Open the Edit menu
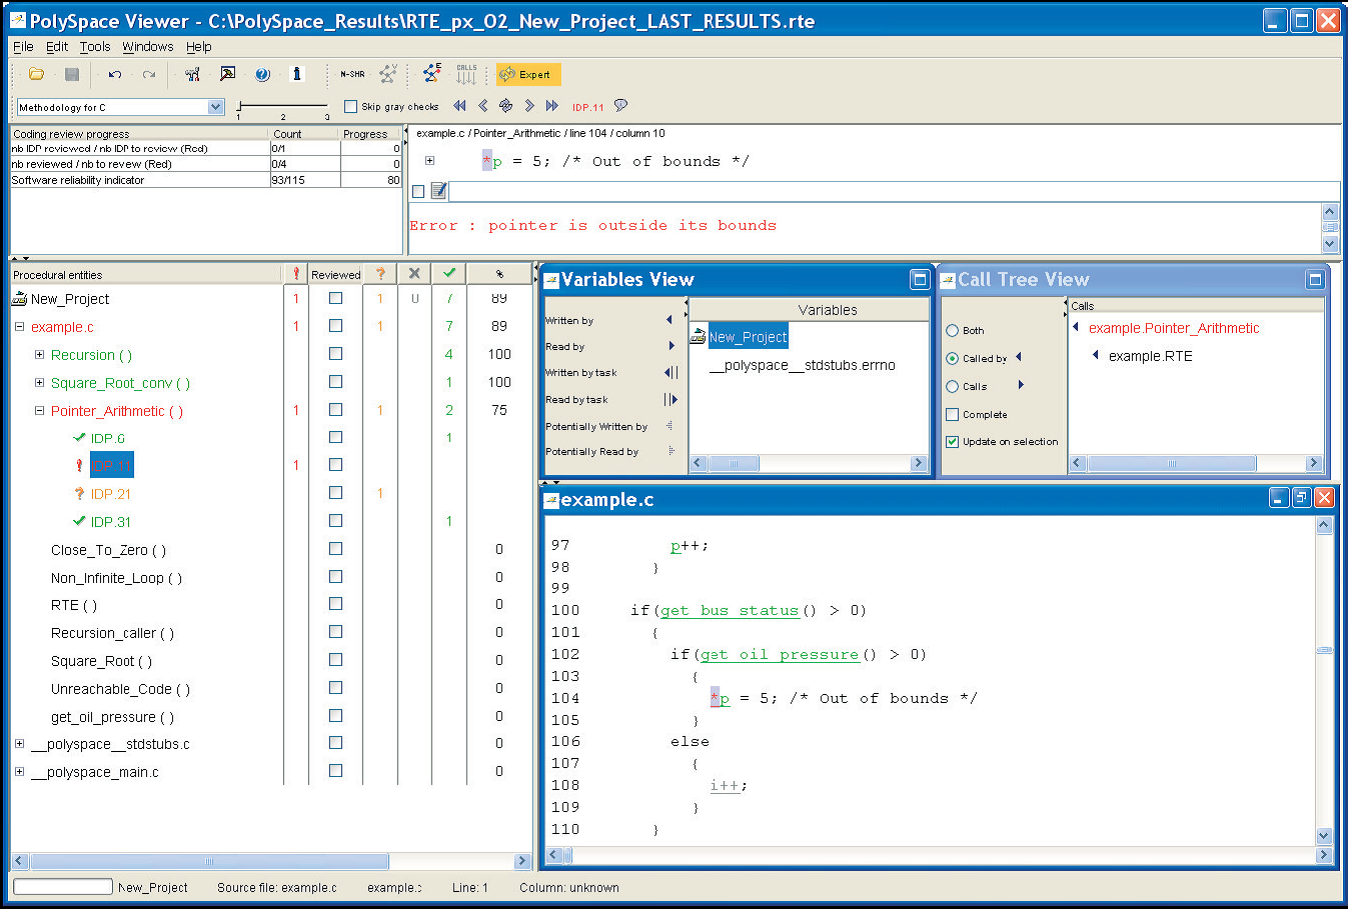This screenshot has height=909, width=1348. pyautogui.click(x=57, y=47)
